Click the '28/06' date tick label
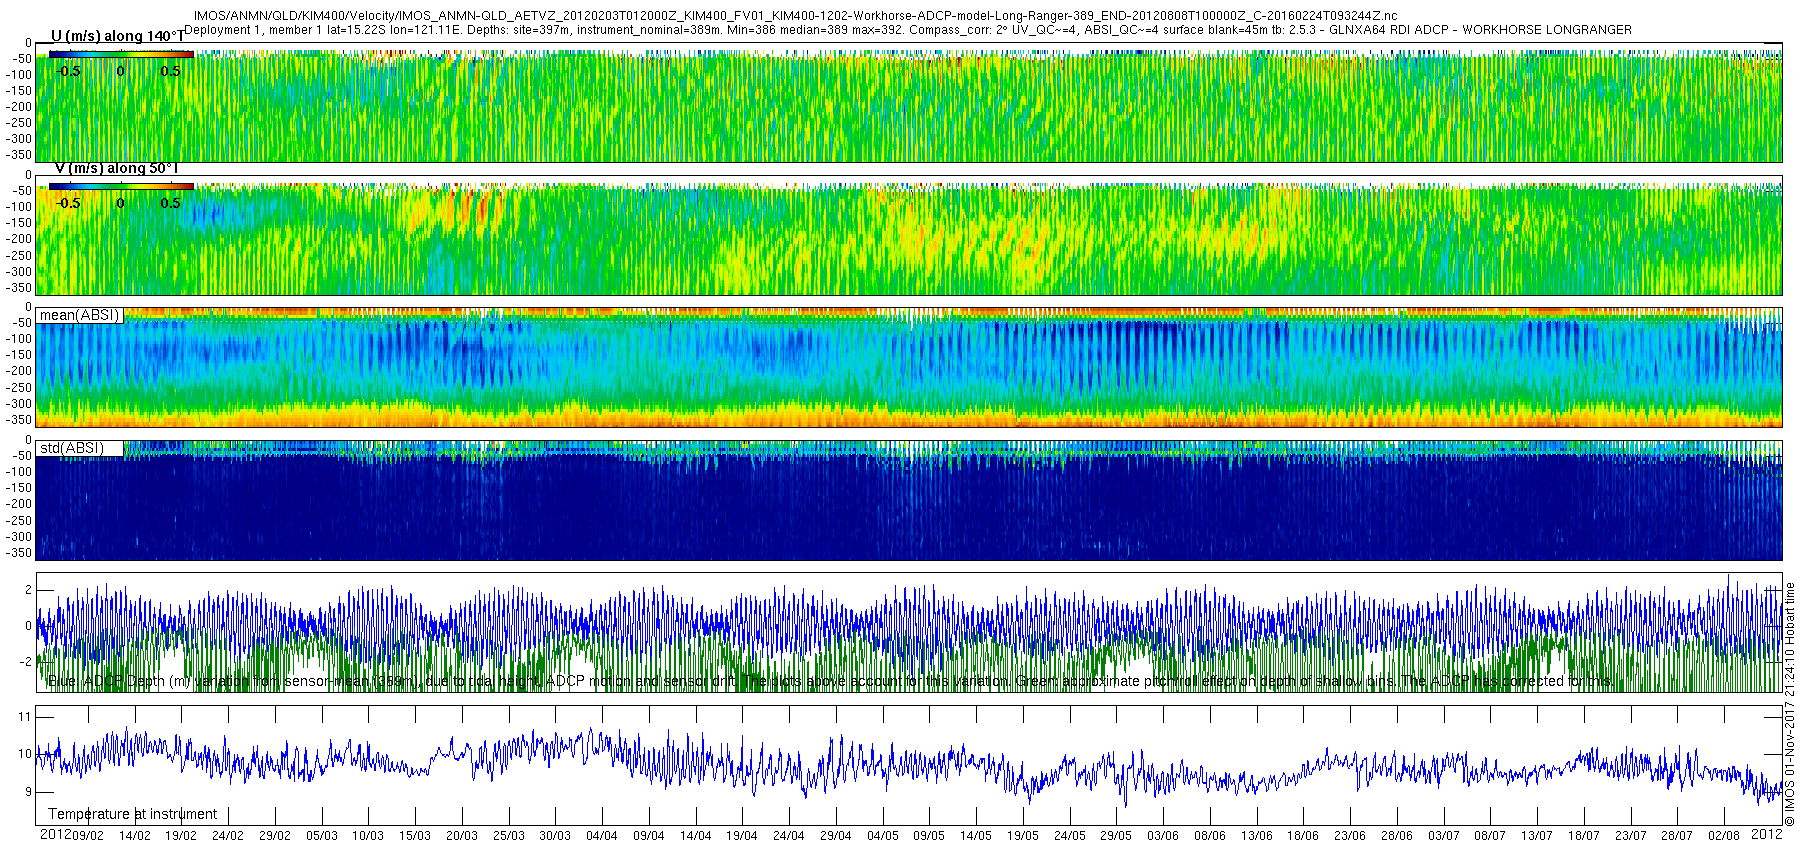 click(1396, 835)
